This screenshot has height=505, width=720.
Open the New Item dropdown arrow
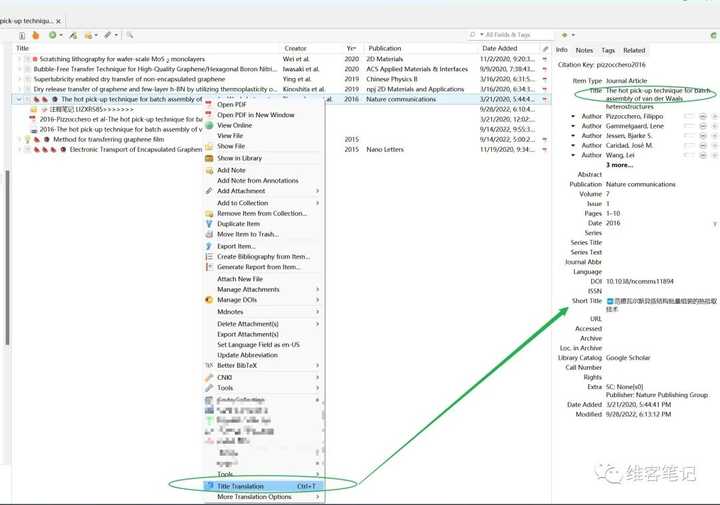pyautogui.click(x=61, y=35)
